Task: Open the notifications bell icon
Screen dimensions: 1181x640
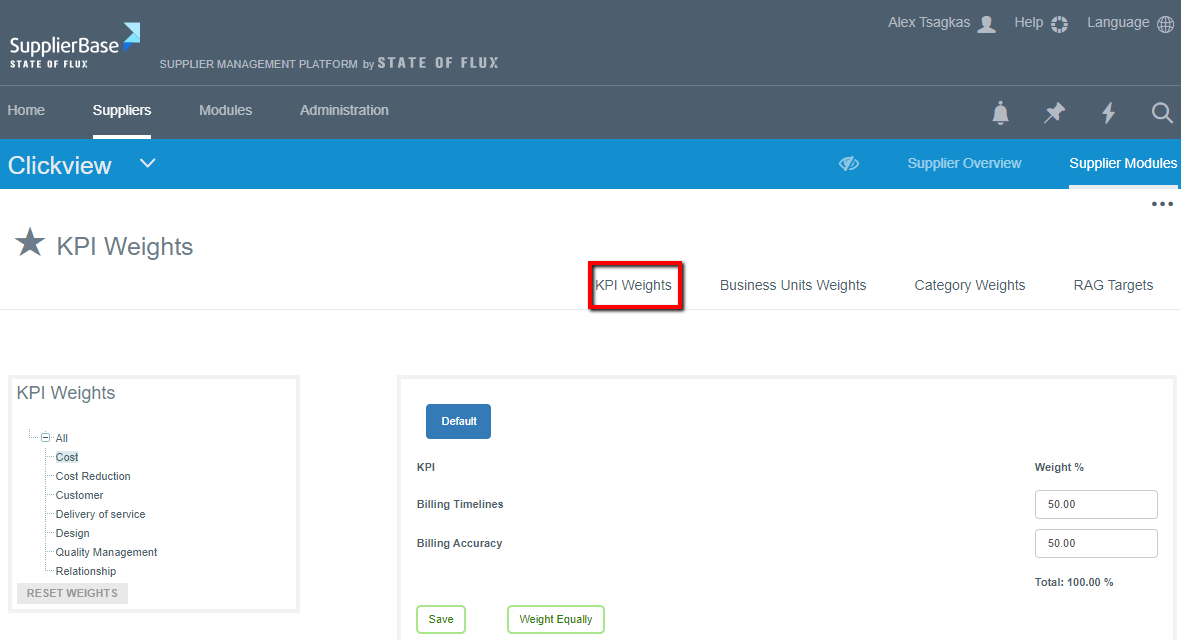Action: 1000,113
